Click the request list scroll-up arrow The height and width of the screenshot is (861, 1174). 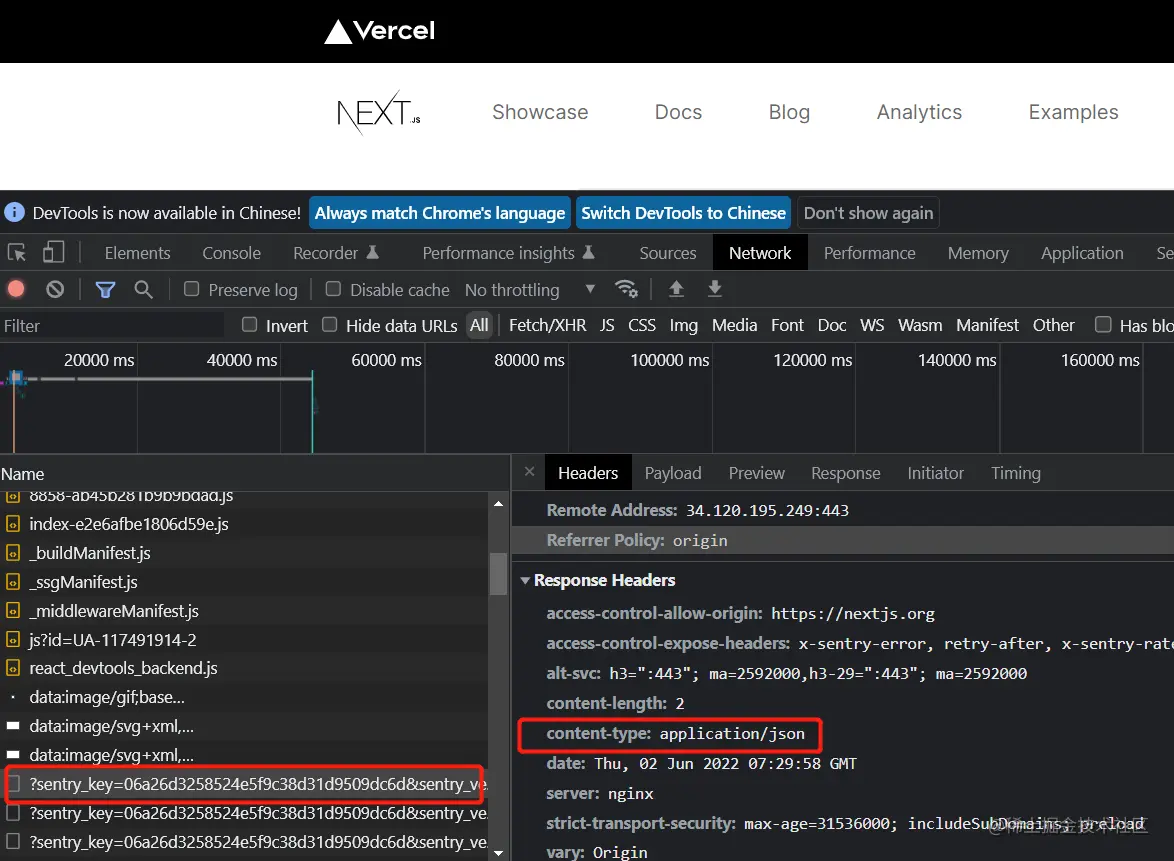tap(499, 504)
